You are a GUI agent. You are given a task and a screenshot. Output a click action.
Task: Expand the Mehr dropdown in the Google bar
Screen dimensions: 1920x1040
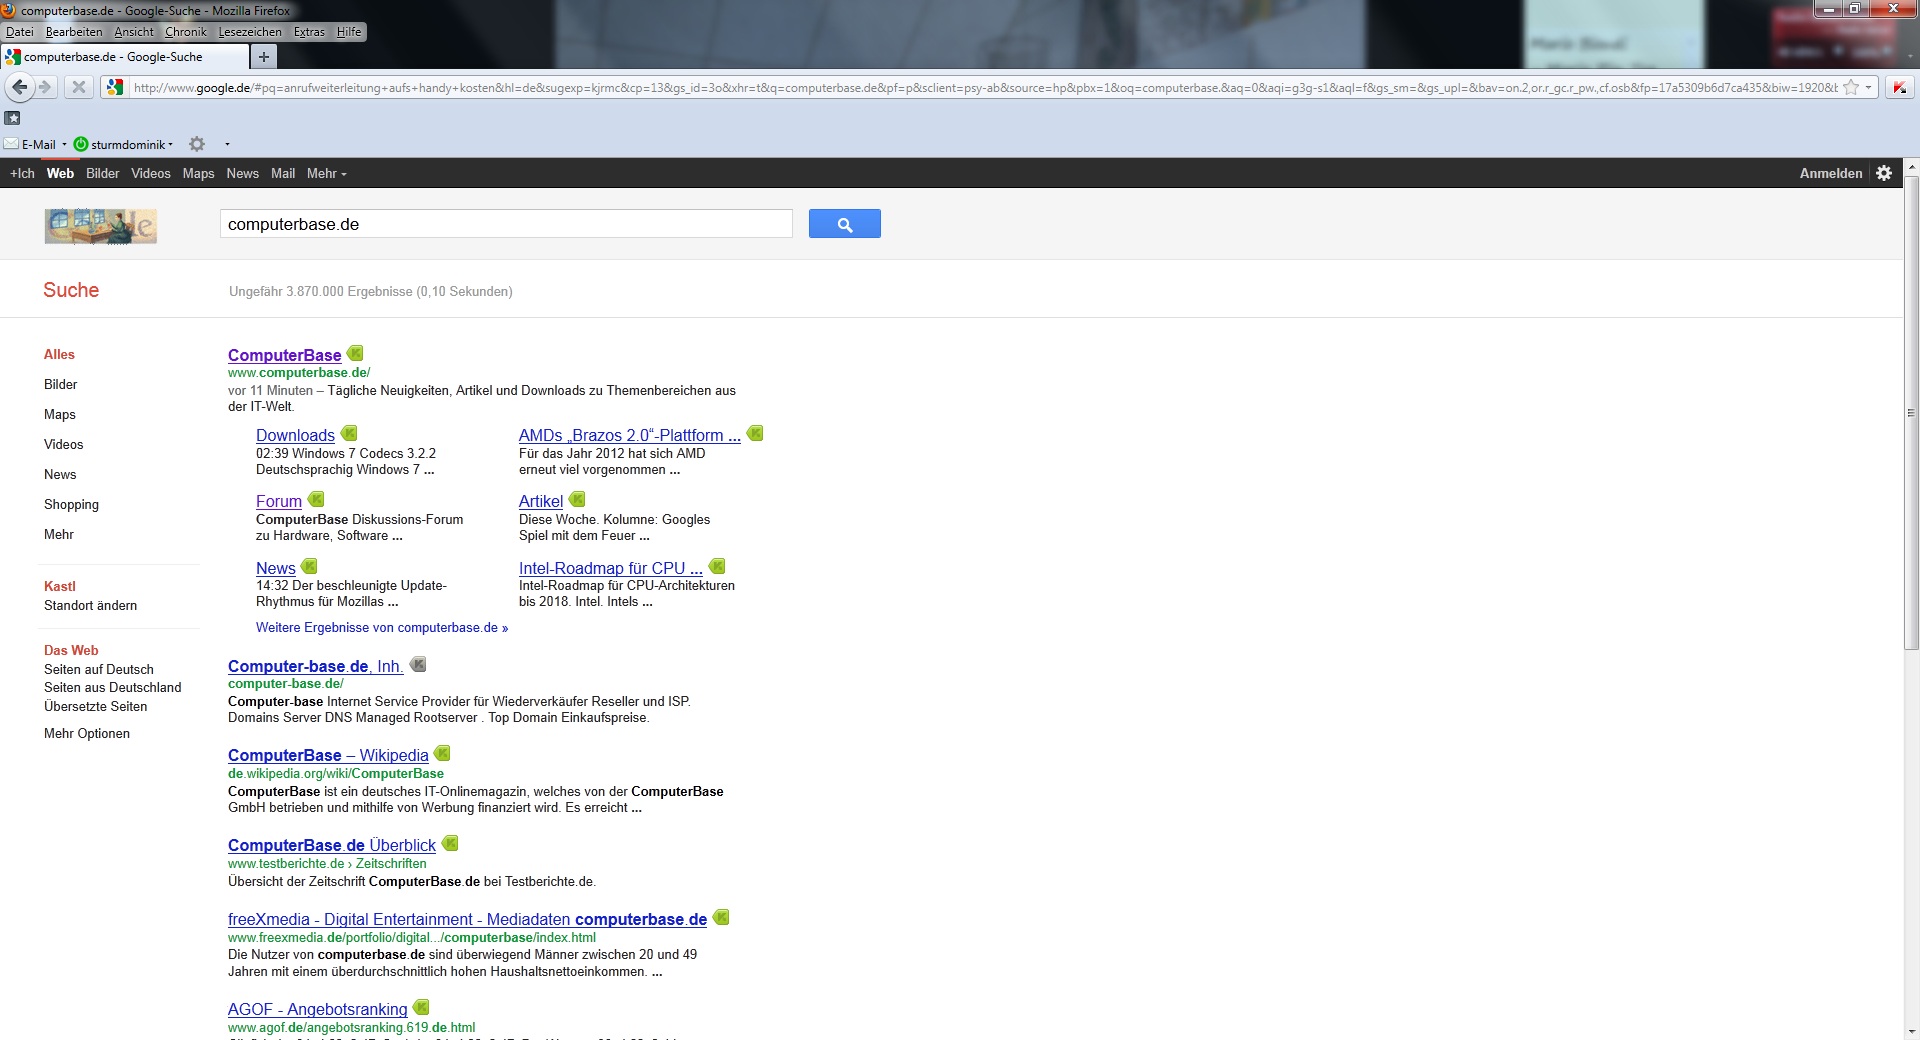pos(327,173)
